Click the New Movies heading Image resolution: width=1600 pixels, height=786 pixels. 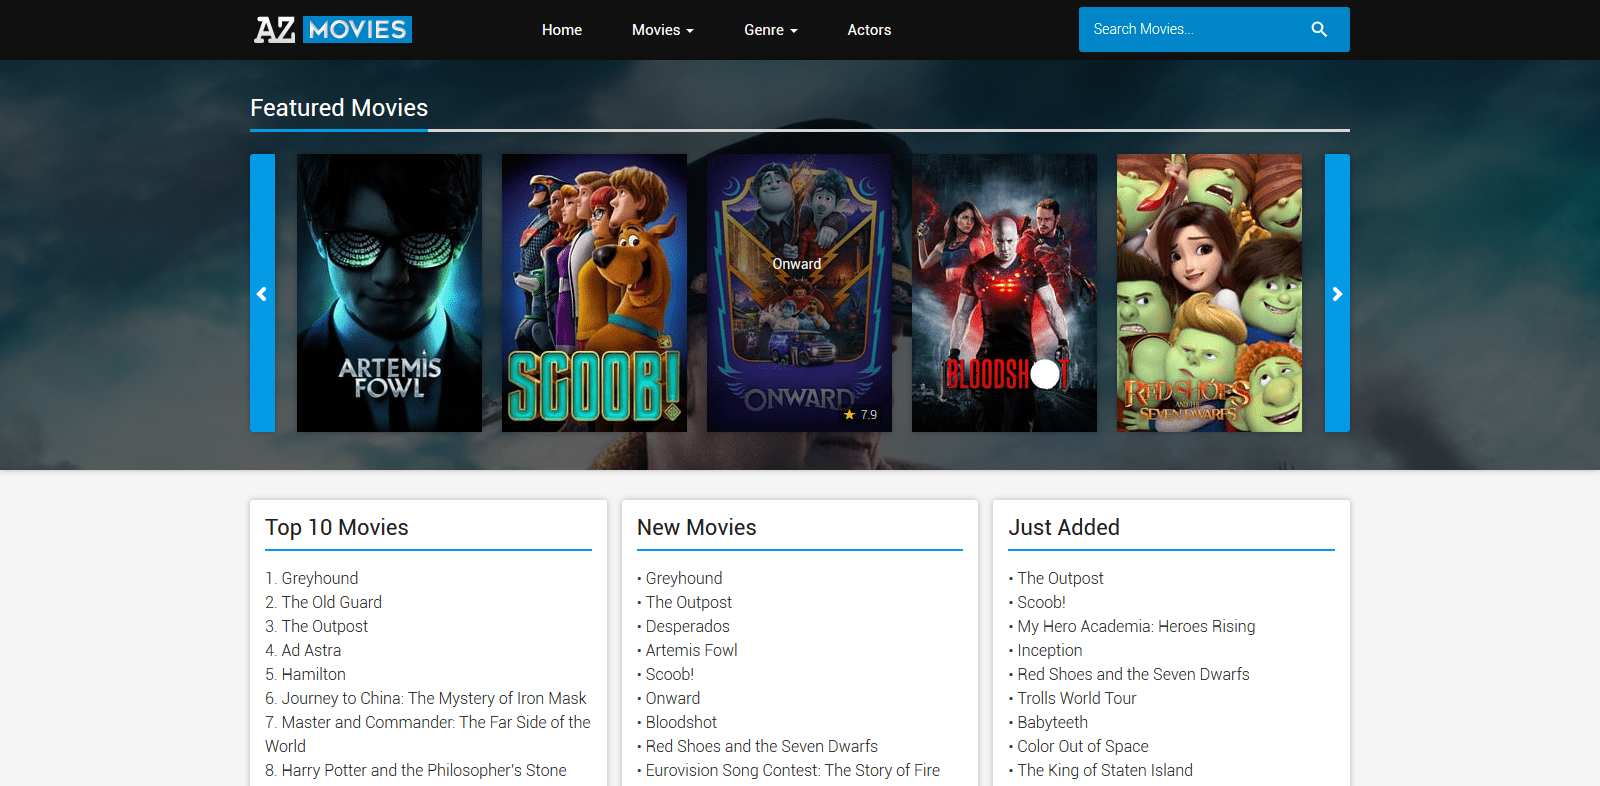[x=697, y=527]
